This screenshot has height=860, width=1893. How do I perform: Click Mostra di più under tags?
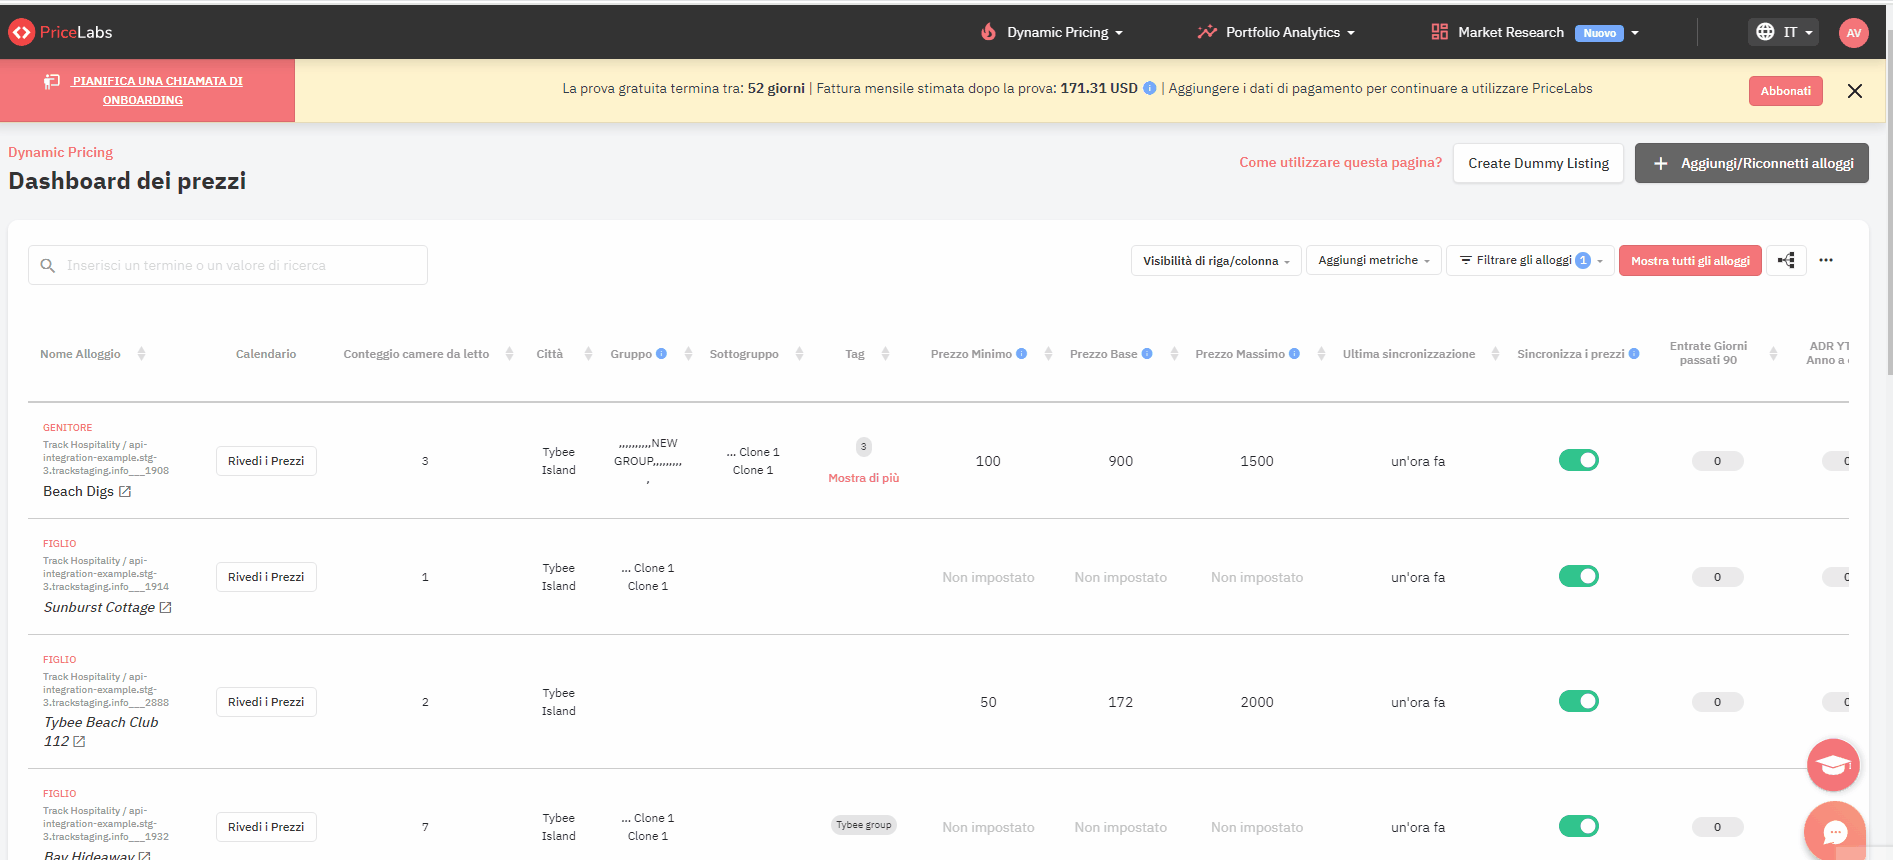863,478
